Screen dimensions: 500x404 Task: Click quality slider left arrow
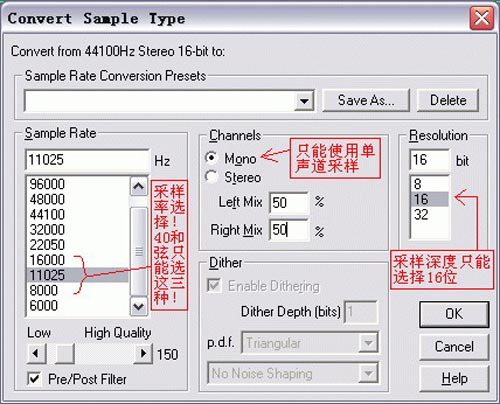pos(36,353)
